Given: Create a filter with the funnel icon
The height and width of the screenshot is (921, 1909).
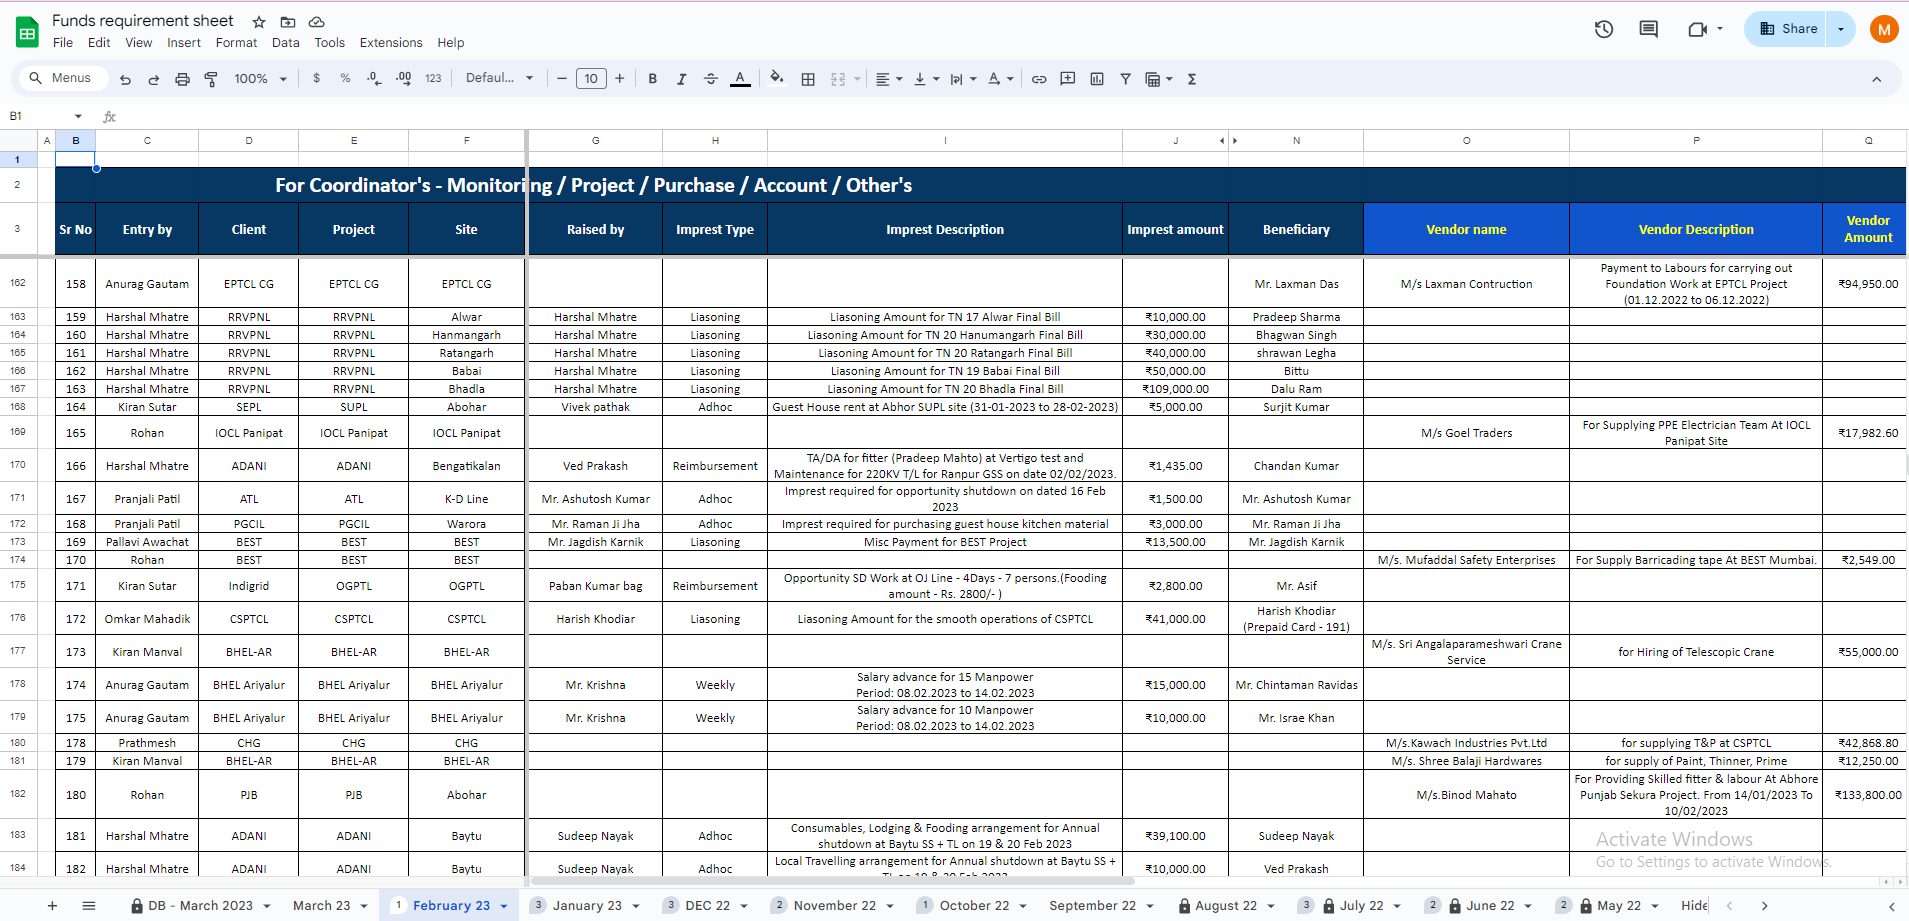Looking at the screenshot, I should click(x=1125, y=79).
